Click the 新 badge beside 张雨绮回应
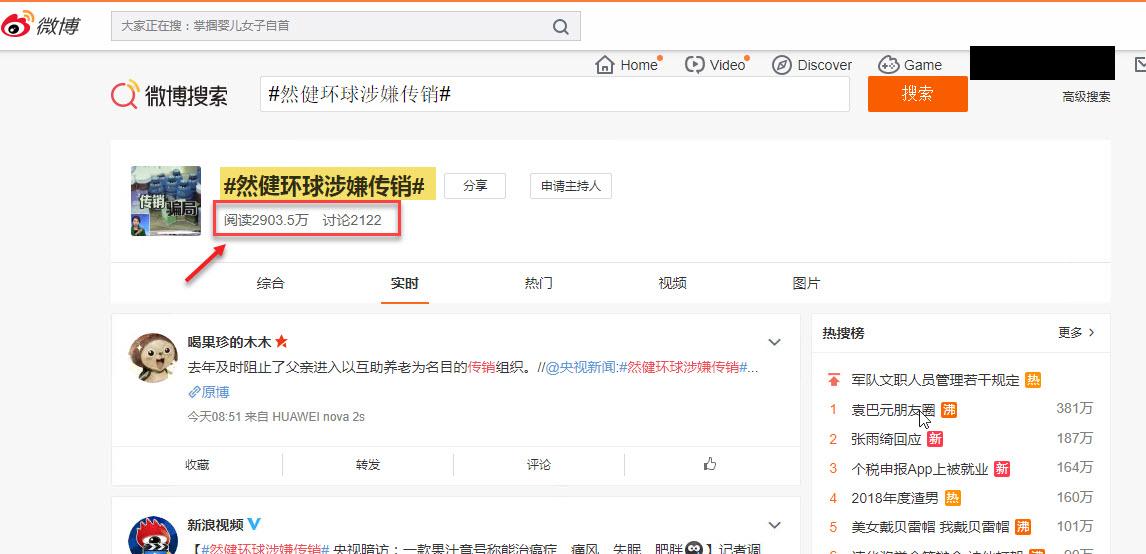Screen dimensions: 1146x554 (935, 439)
